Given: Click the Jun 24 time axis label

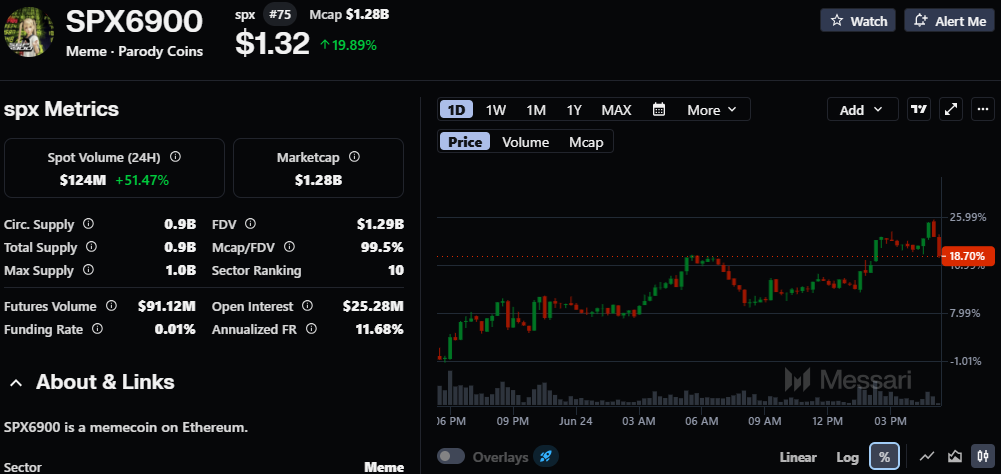Looking at the screenshot, I should (576, 422).
